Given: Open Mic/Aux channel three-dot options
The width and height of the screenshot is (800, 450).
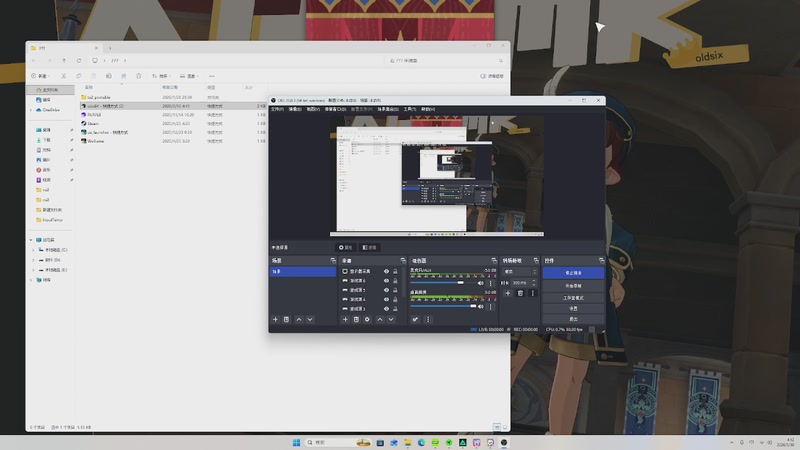Looking at the screenshot, I should click(x=491, y=283).
